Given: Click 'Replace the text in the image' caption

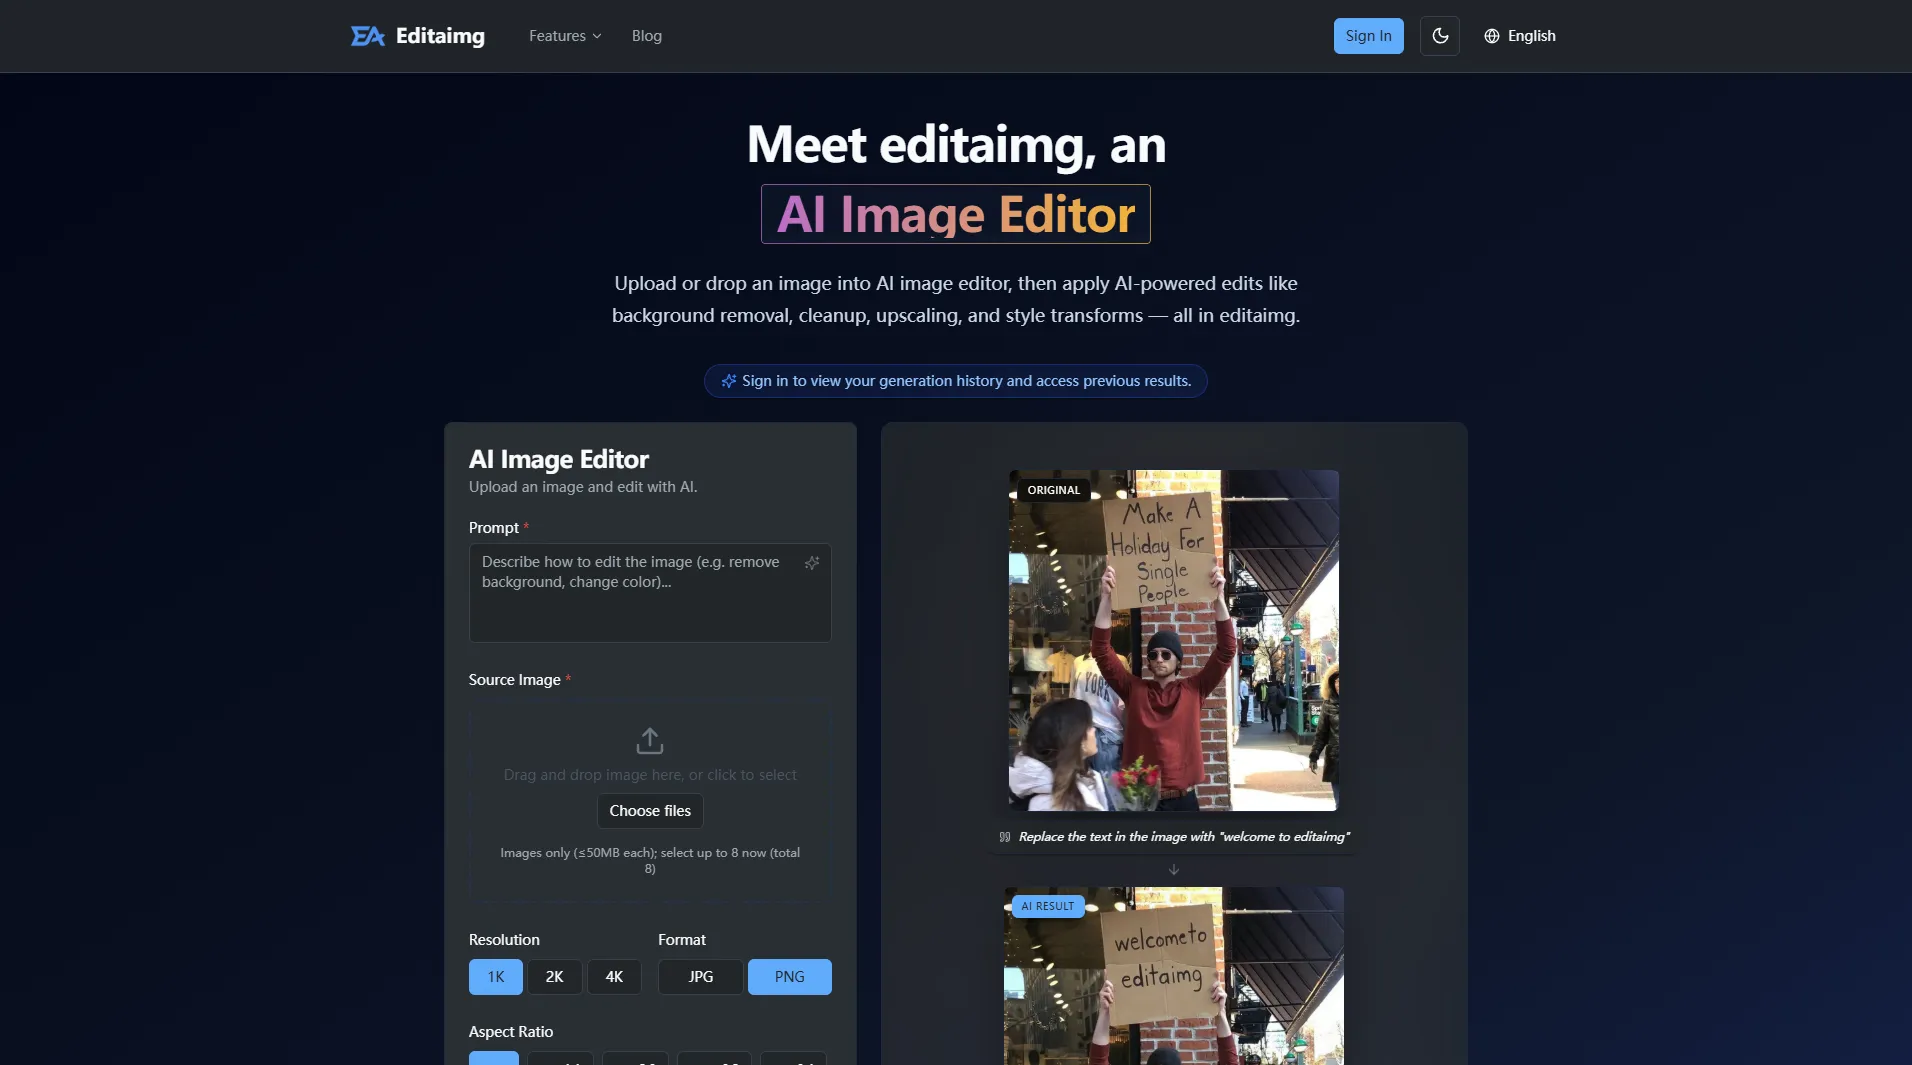Looking at the screenshot, I should click(1184, 837).
